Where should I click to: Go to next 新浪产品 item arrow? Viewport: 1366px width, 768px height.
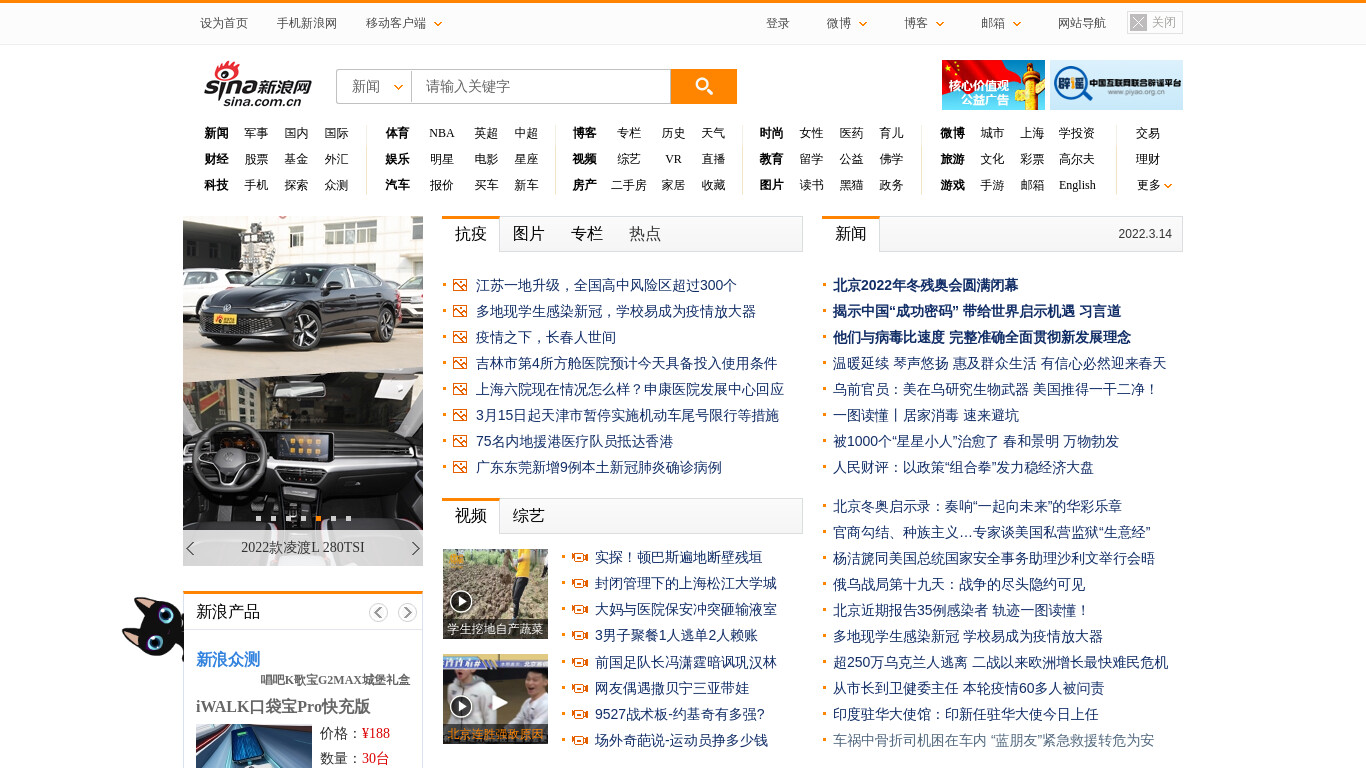(407, 612)
